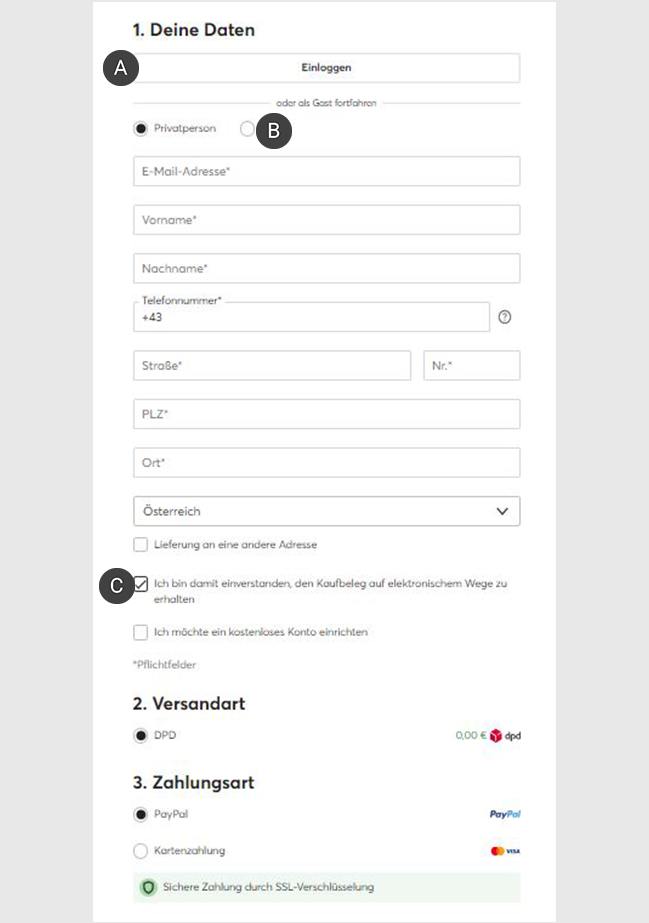The image size is (649, 923).
Task: Click the Mastercard Visa card logos
Action: coord(505,851)
